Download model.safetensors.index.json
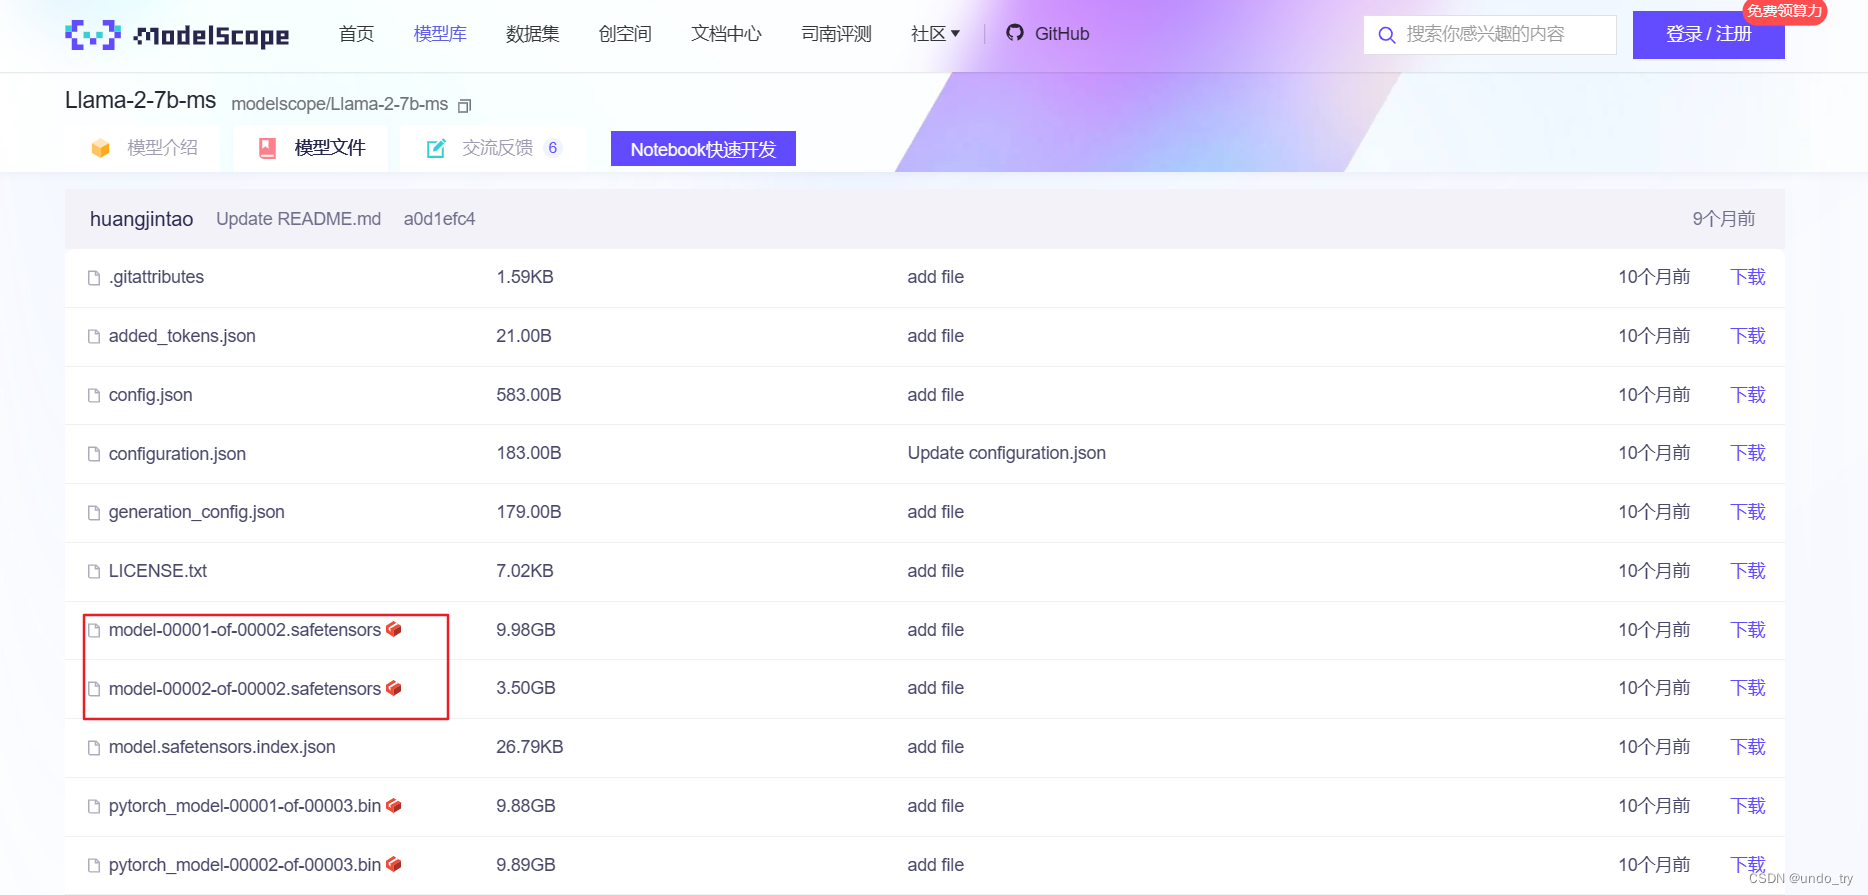The width and height of the screenshot is (1868, 895). 1748,747
